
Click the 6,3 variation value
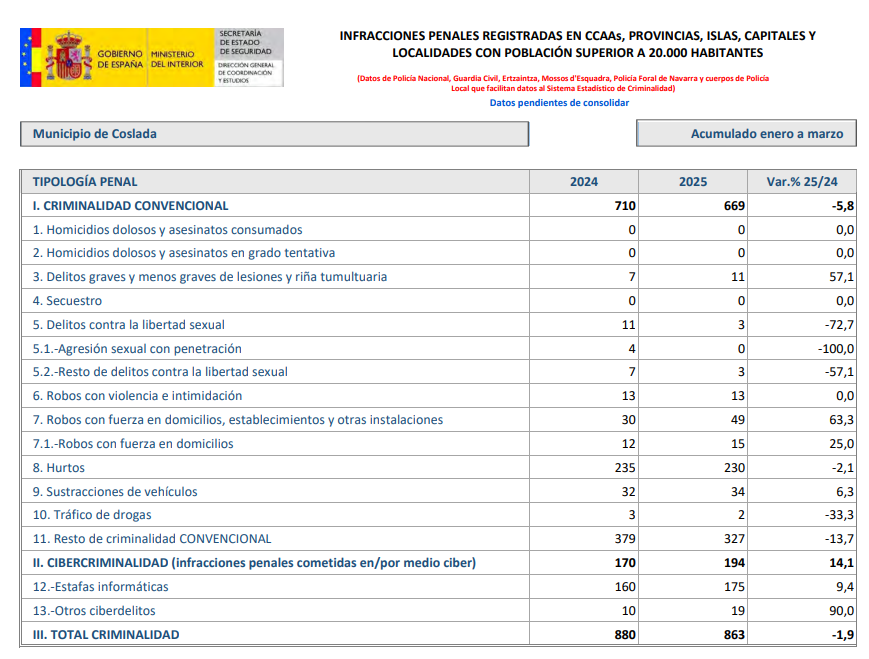[845, 491]
